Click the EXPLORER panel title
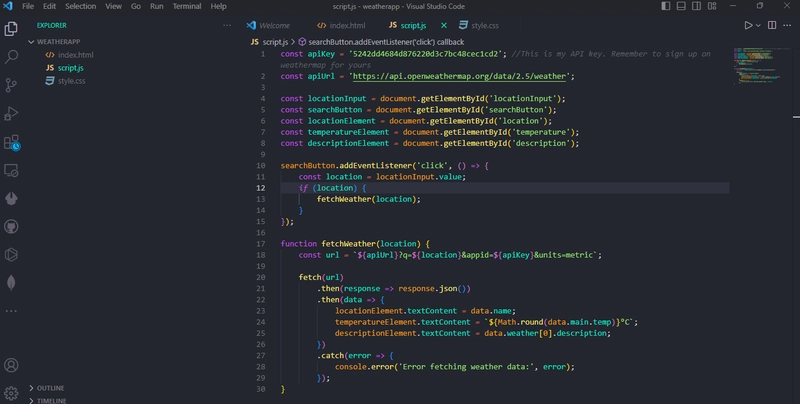This screenshot has height=404, width=800. click(x=52, y=25)
